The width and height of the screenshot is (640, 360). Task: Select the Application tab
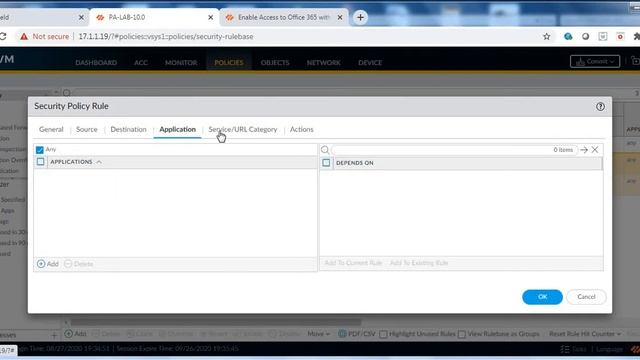point(178,129)
